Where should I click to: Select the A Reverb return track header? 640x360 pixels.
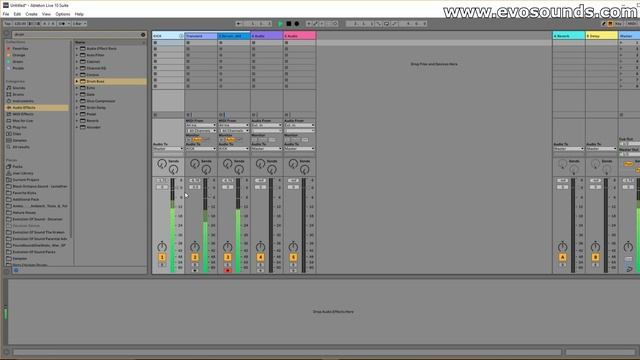tap(569, 36)
